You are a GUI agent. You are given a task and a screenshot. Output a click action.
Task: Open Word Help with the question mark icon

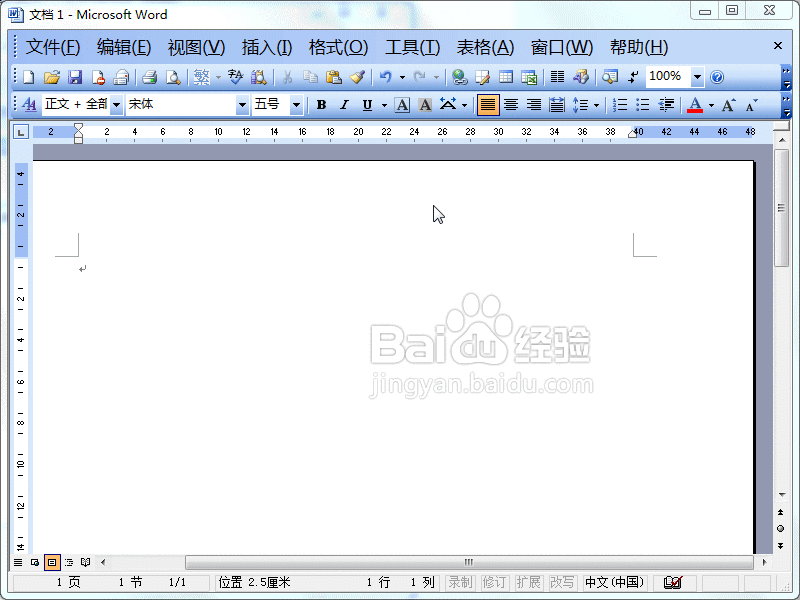click(717, 77)
